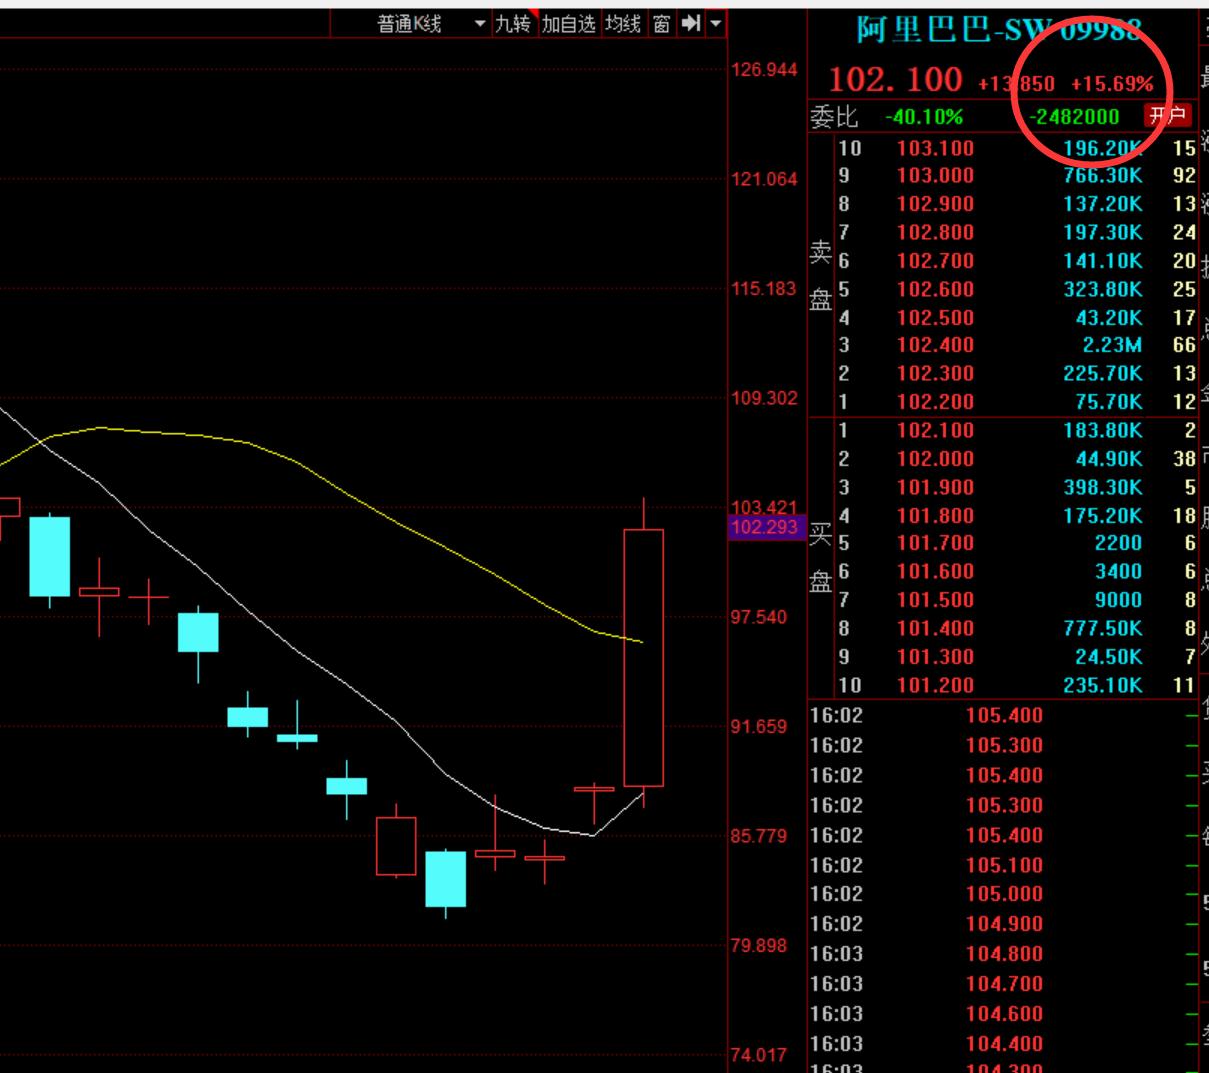Click buy price 101.300
This screenshot has height=1073, width=1209.
point(935,656)
